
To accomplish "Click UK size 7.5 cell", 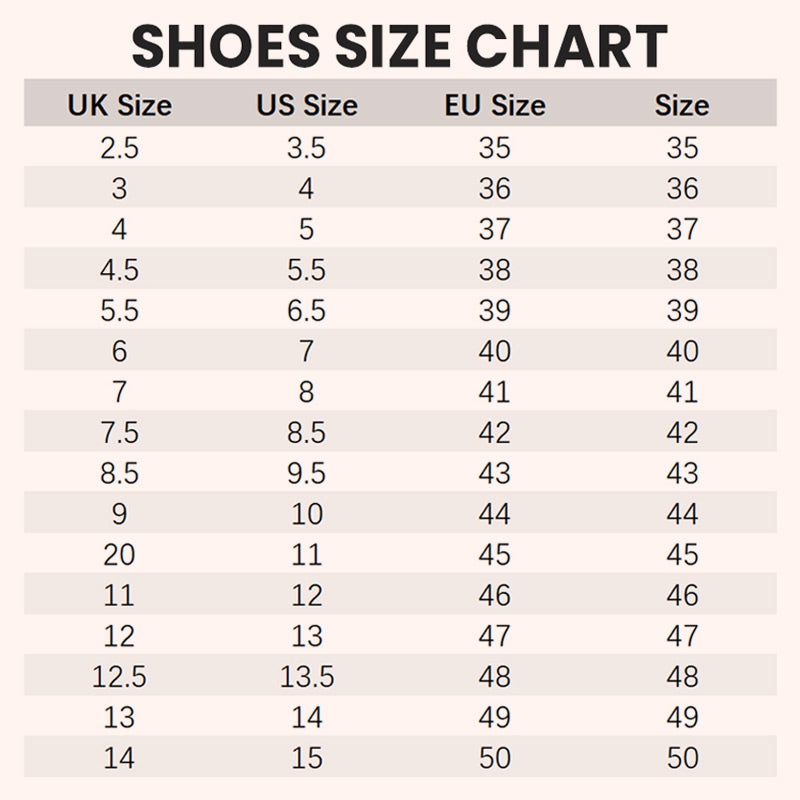I will click(x=119, y=432).
